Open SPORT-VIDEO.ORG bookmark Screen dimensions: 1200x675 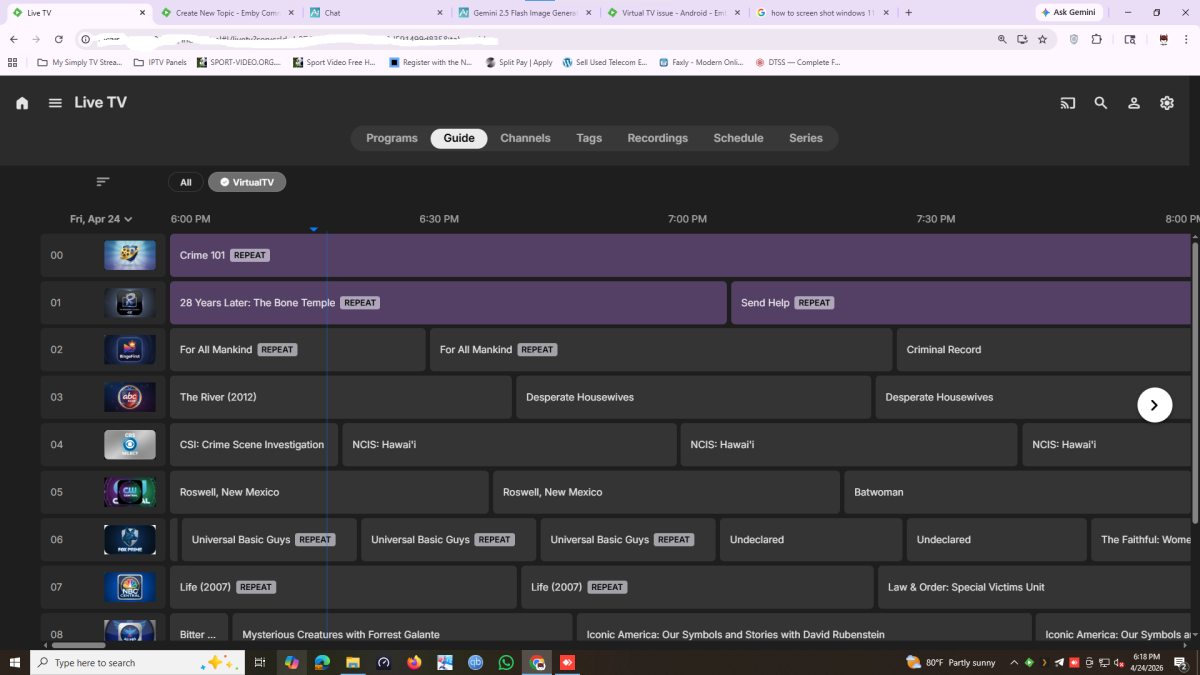pos(239,62)
